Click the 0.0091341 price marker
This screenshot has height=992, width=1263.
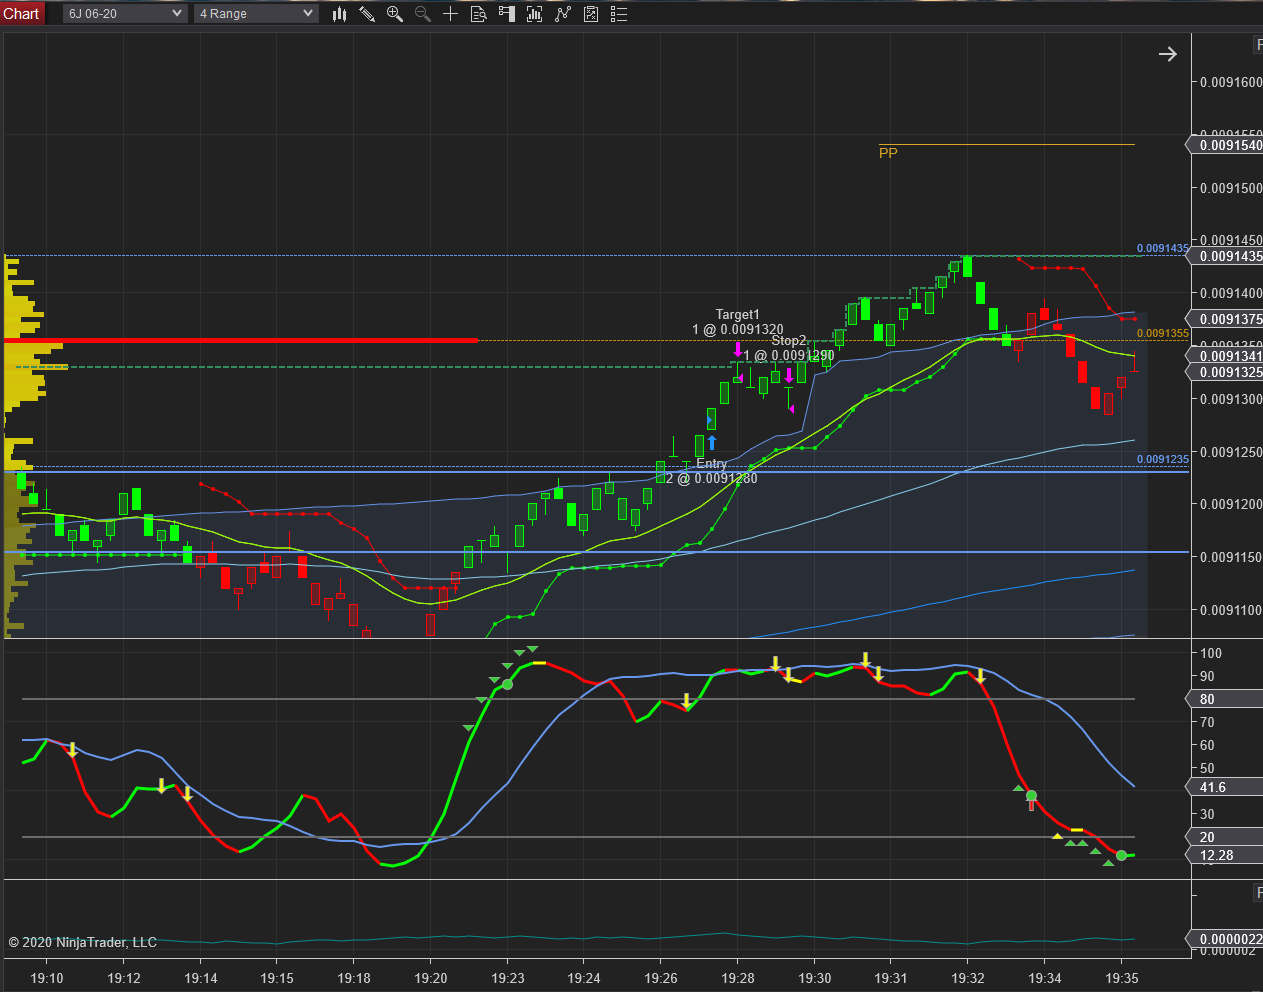coord(1227,356)
